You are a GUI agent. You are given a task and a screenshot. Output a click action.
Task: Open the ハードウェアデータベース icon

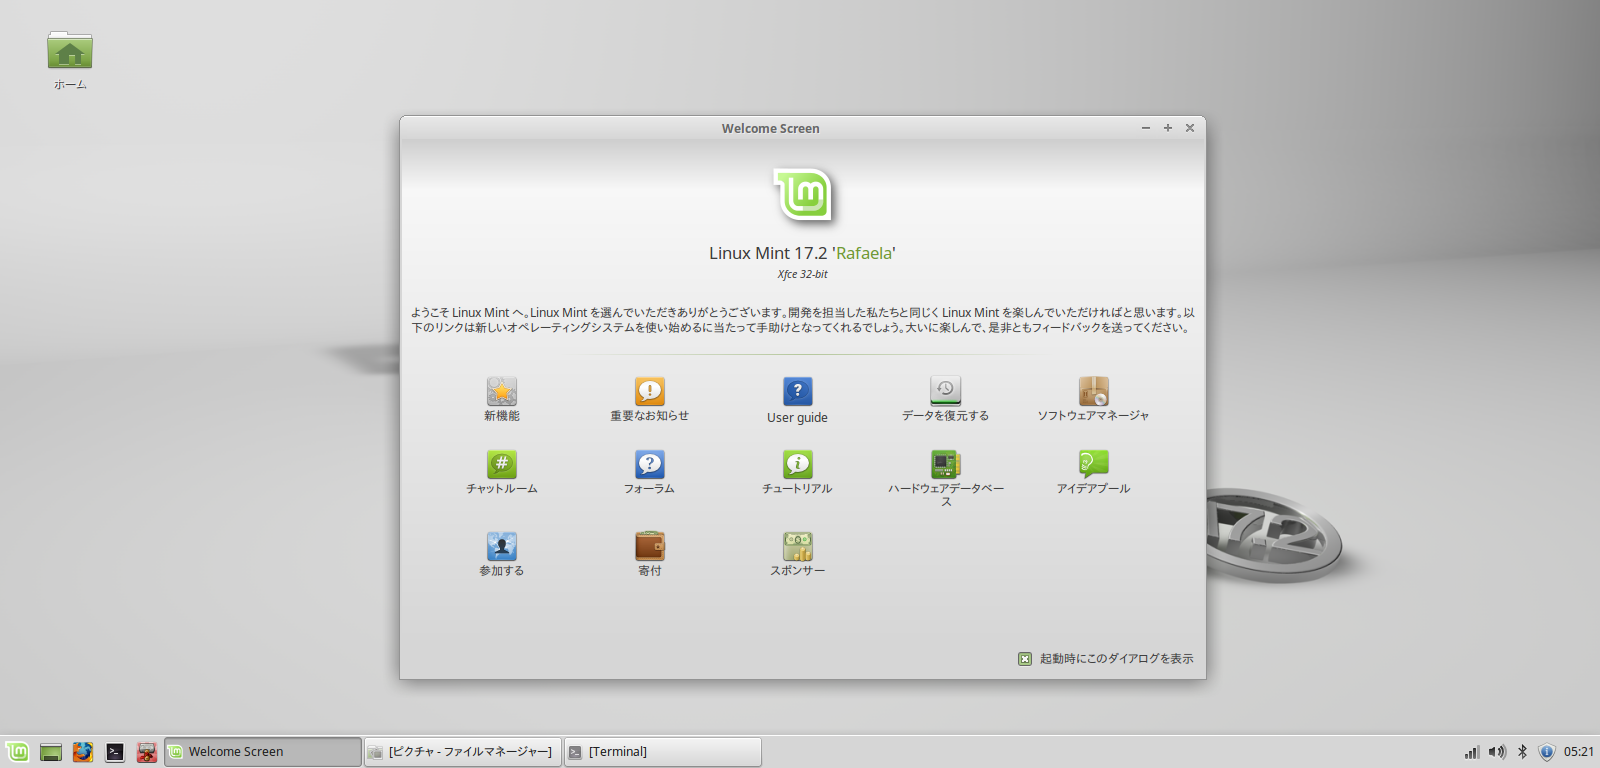945,464
